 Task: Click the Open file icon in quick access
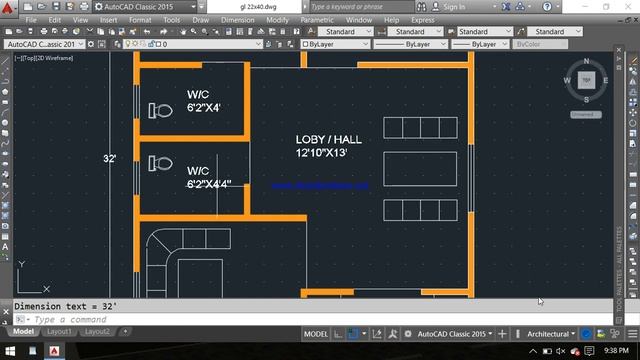pos(42,7)
